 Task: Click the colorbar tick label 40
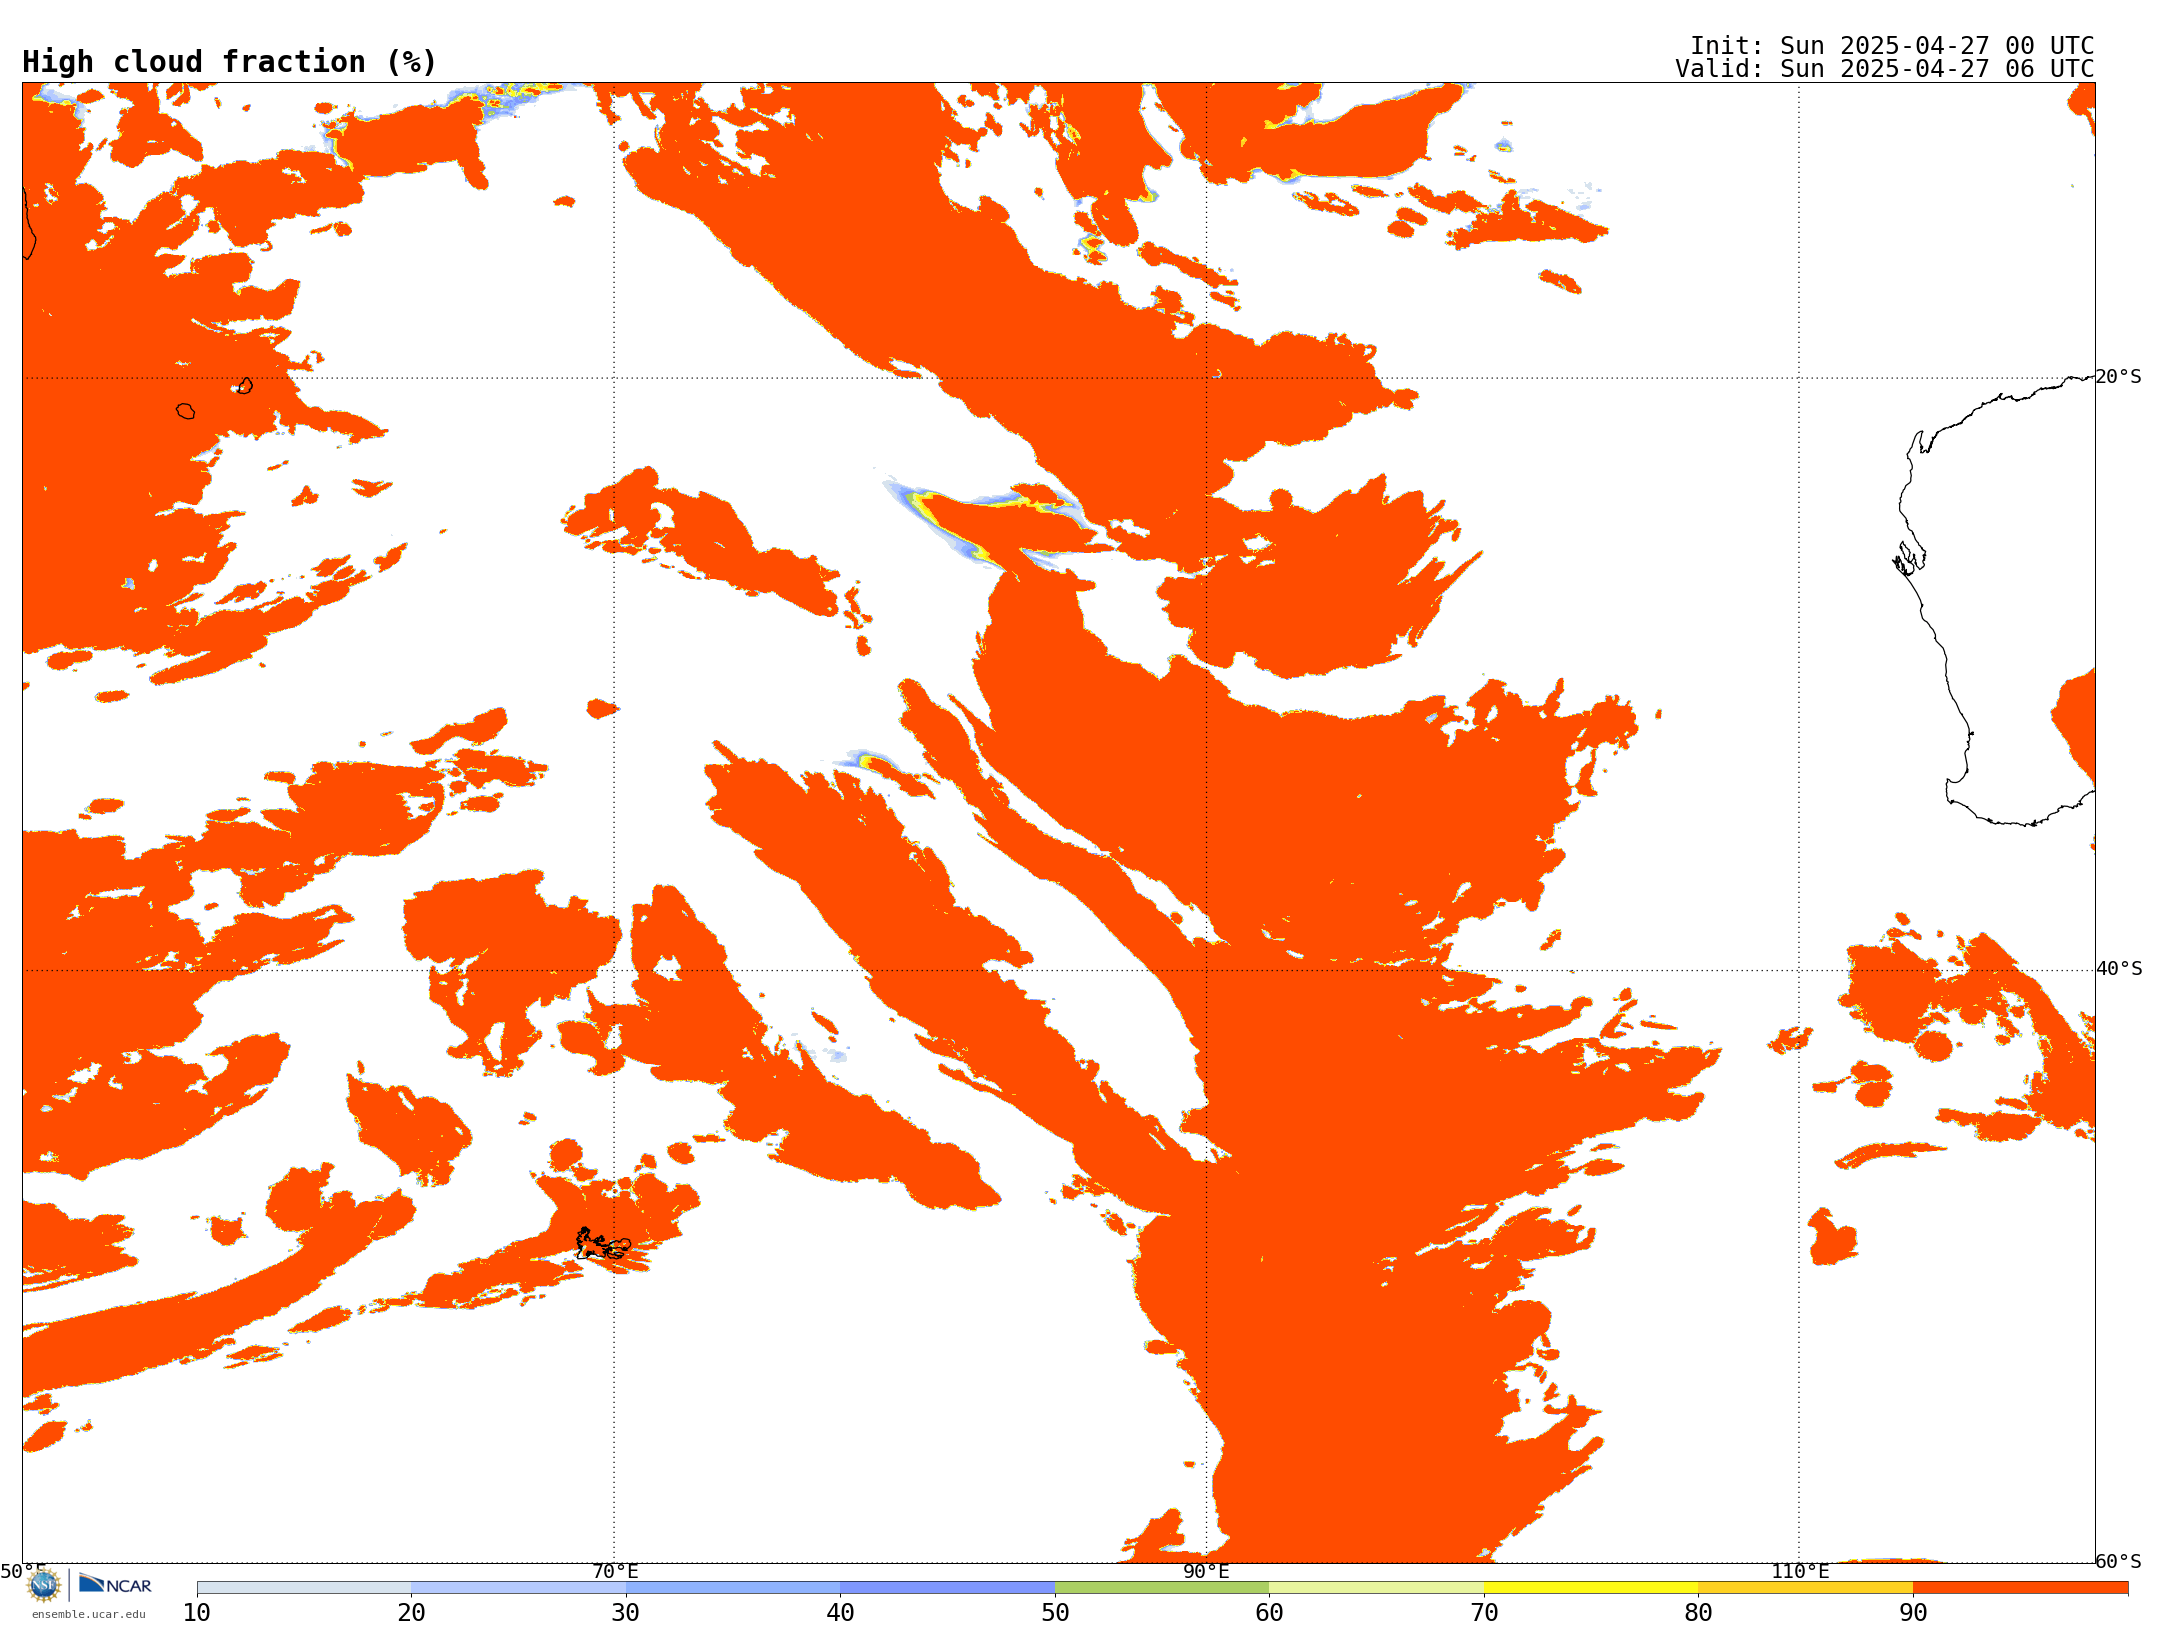pyautogui.click(x=840, y=1613)
